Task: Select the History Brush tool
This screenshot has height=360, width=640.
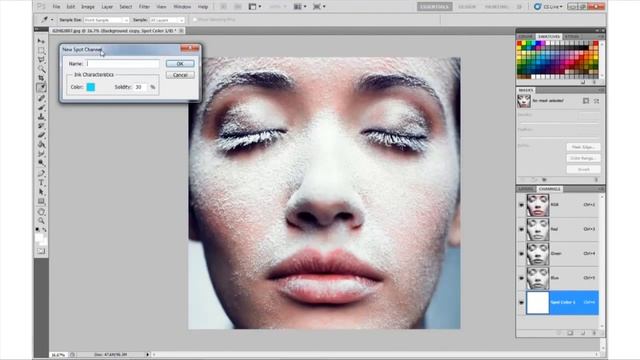Action: point(41,126)
